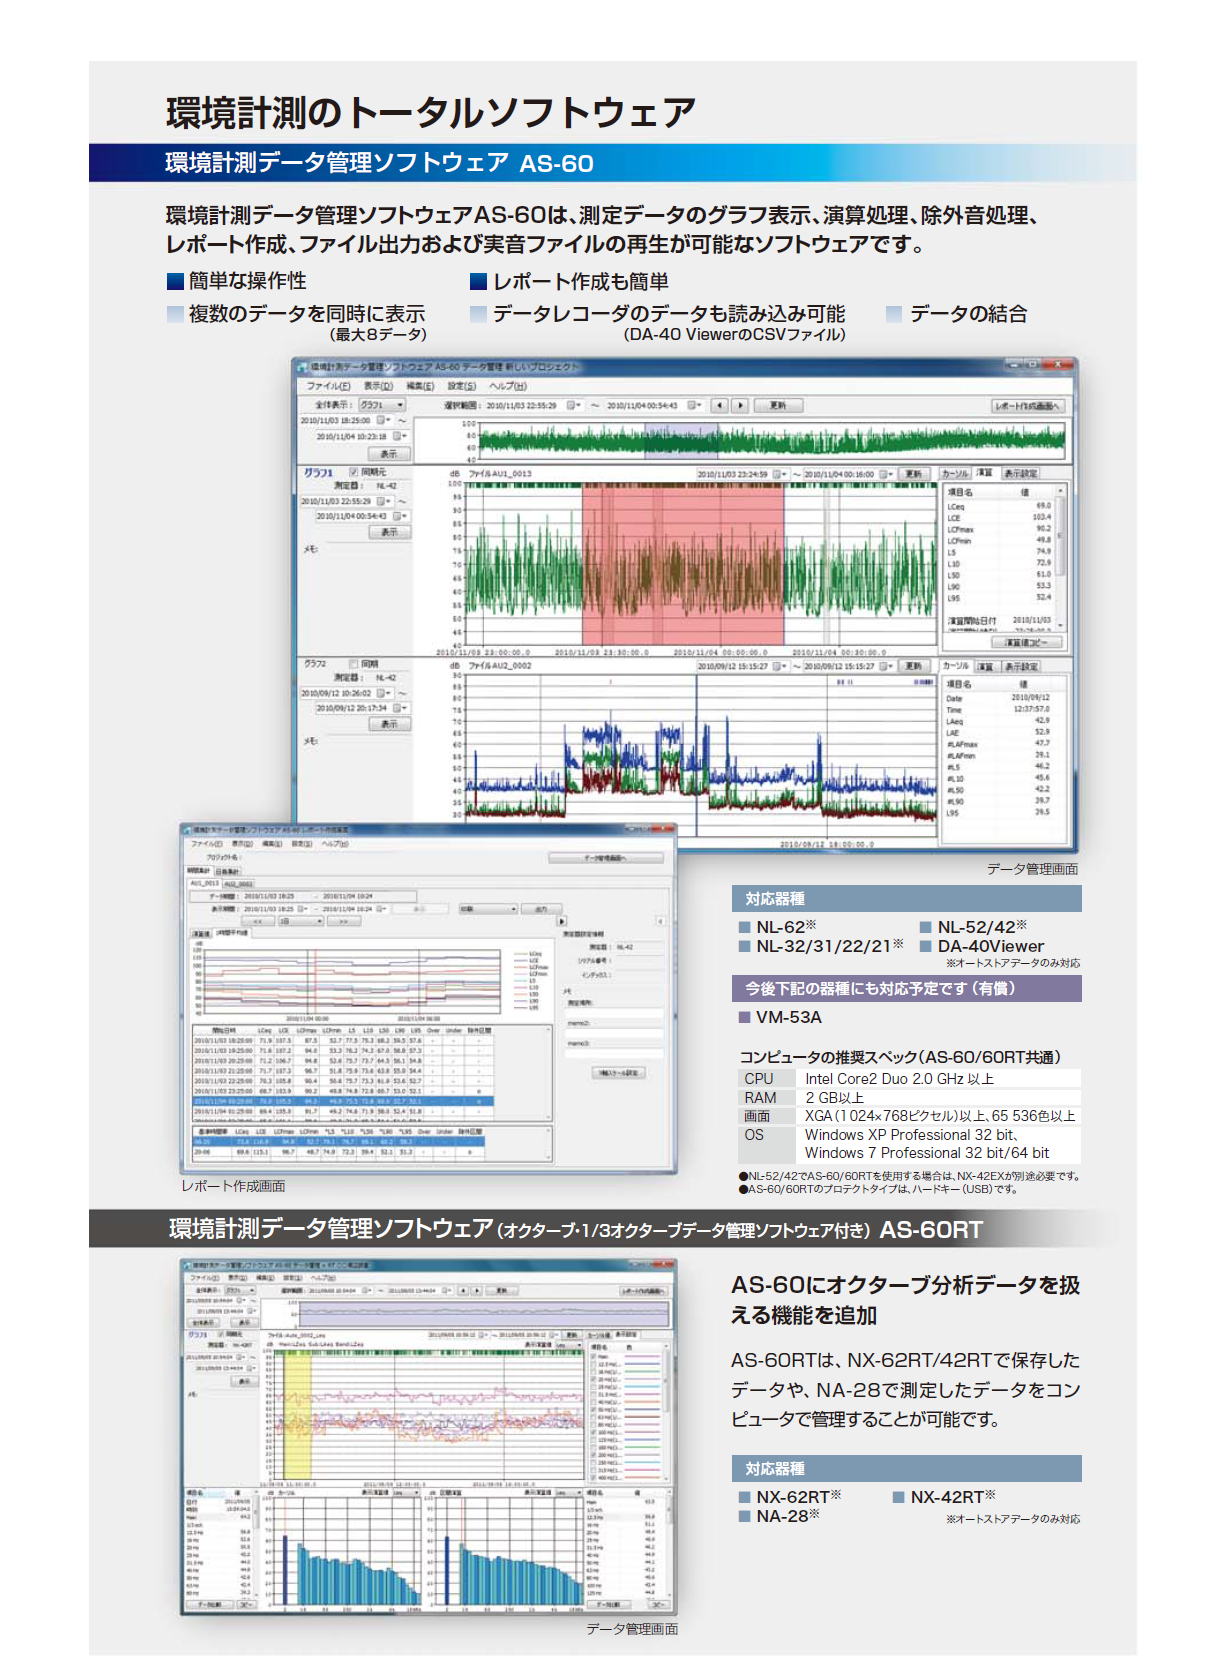Select the LCeq 69.0 row in results list
Viewport: 1205px width, 1656px height.
[x=999, y=506]
